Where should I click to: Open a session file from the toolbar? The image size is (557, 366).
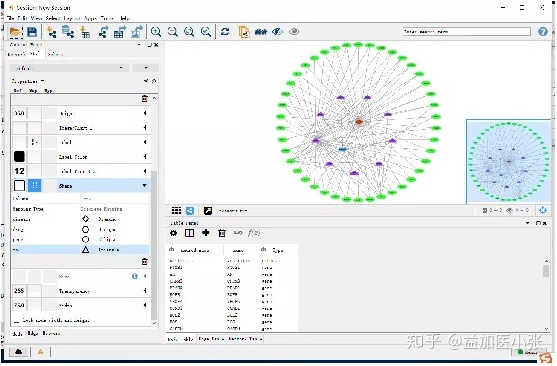pos(15,32)
